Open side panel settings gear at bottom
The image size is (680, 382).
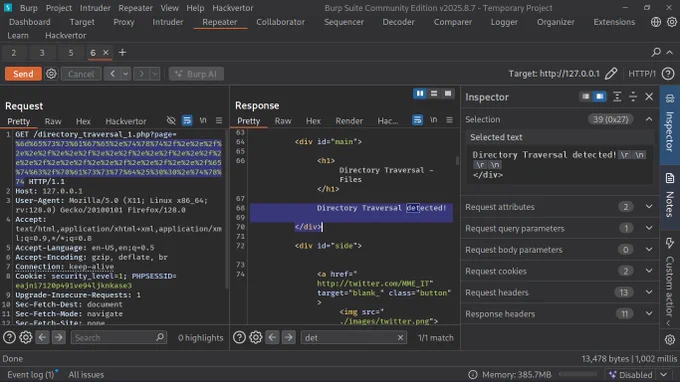[670, 340]
